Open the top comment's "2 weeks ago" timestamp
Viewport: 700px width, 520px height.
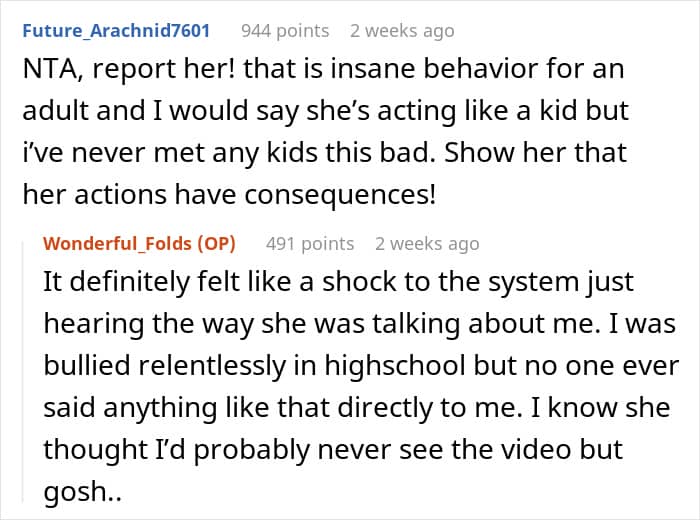coord(409,31)
